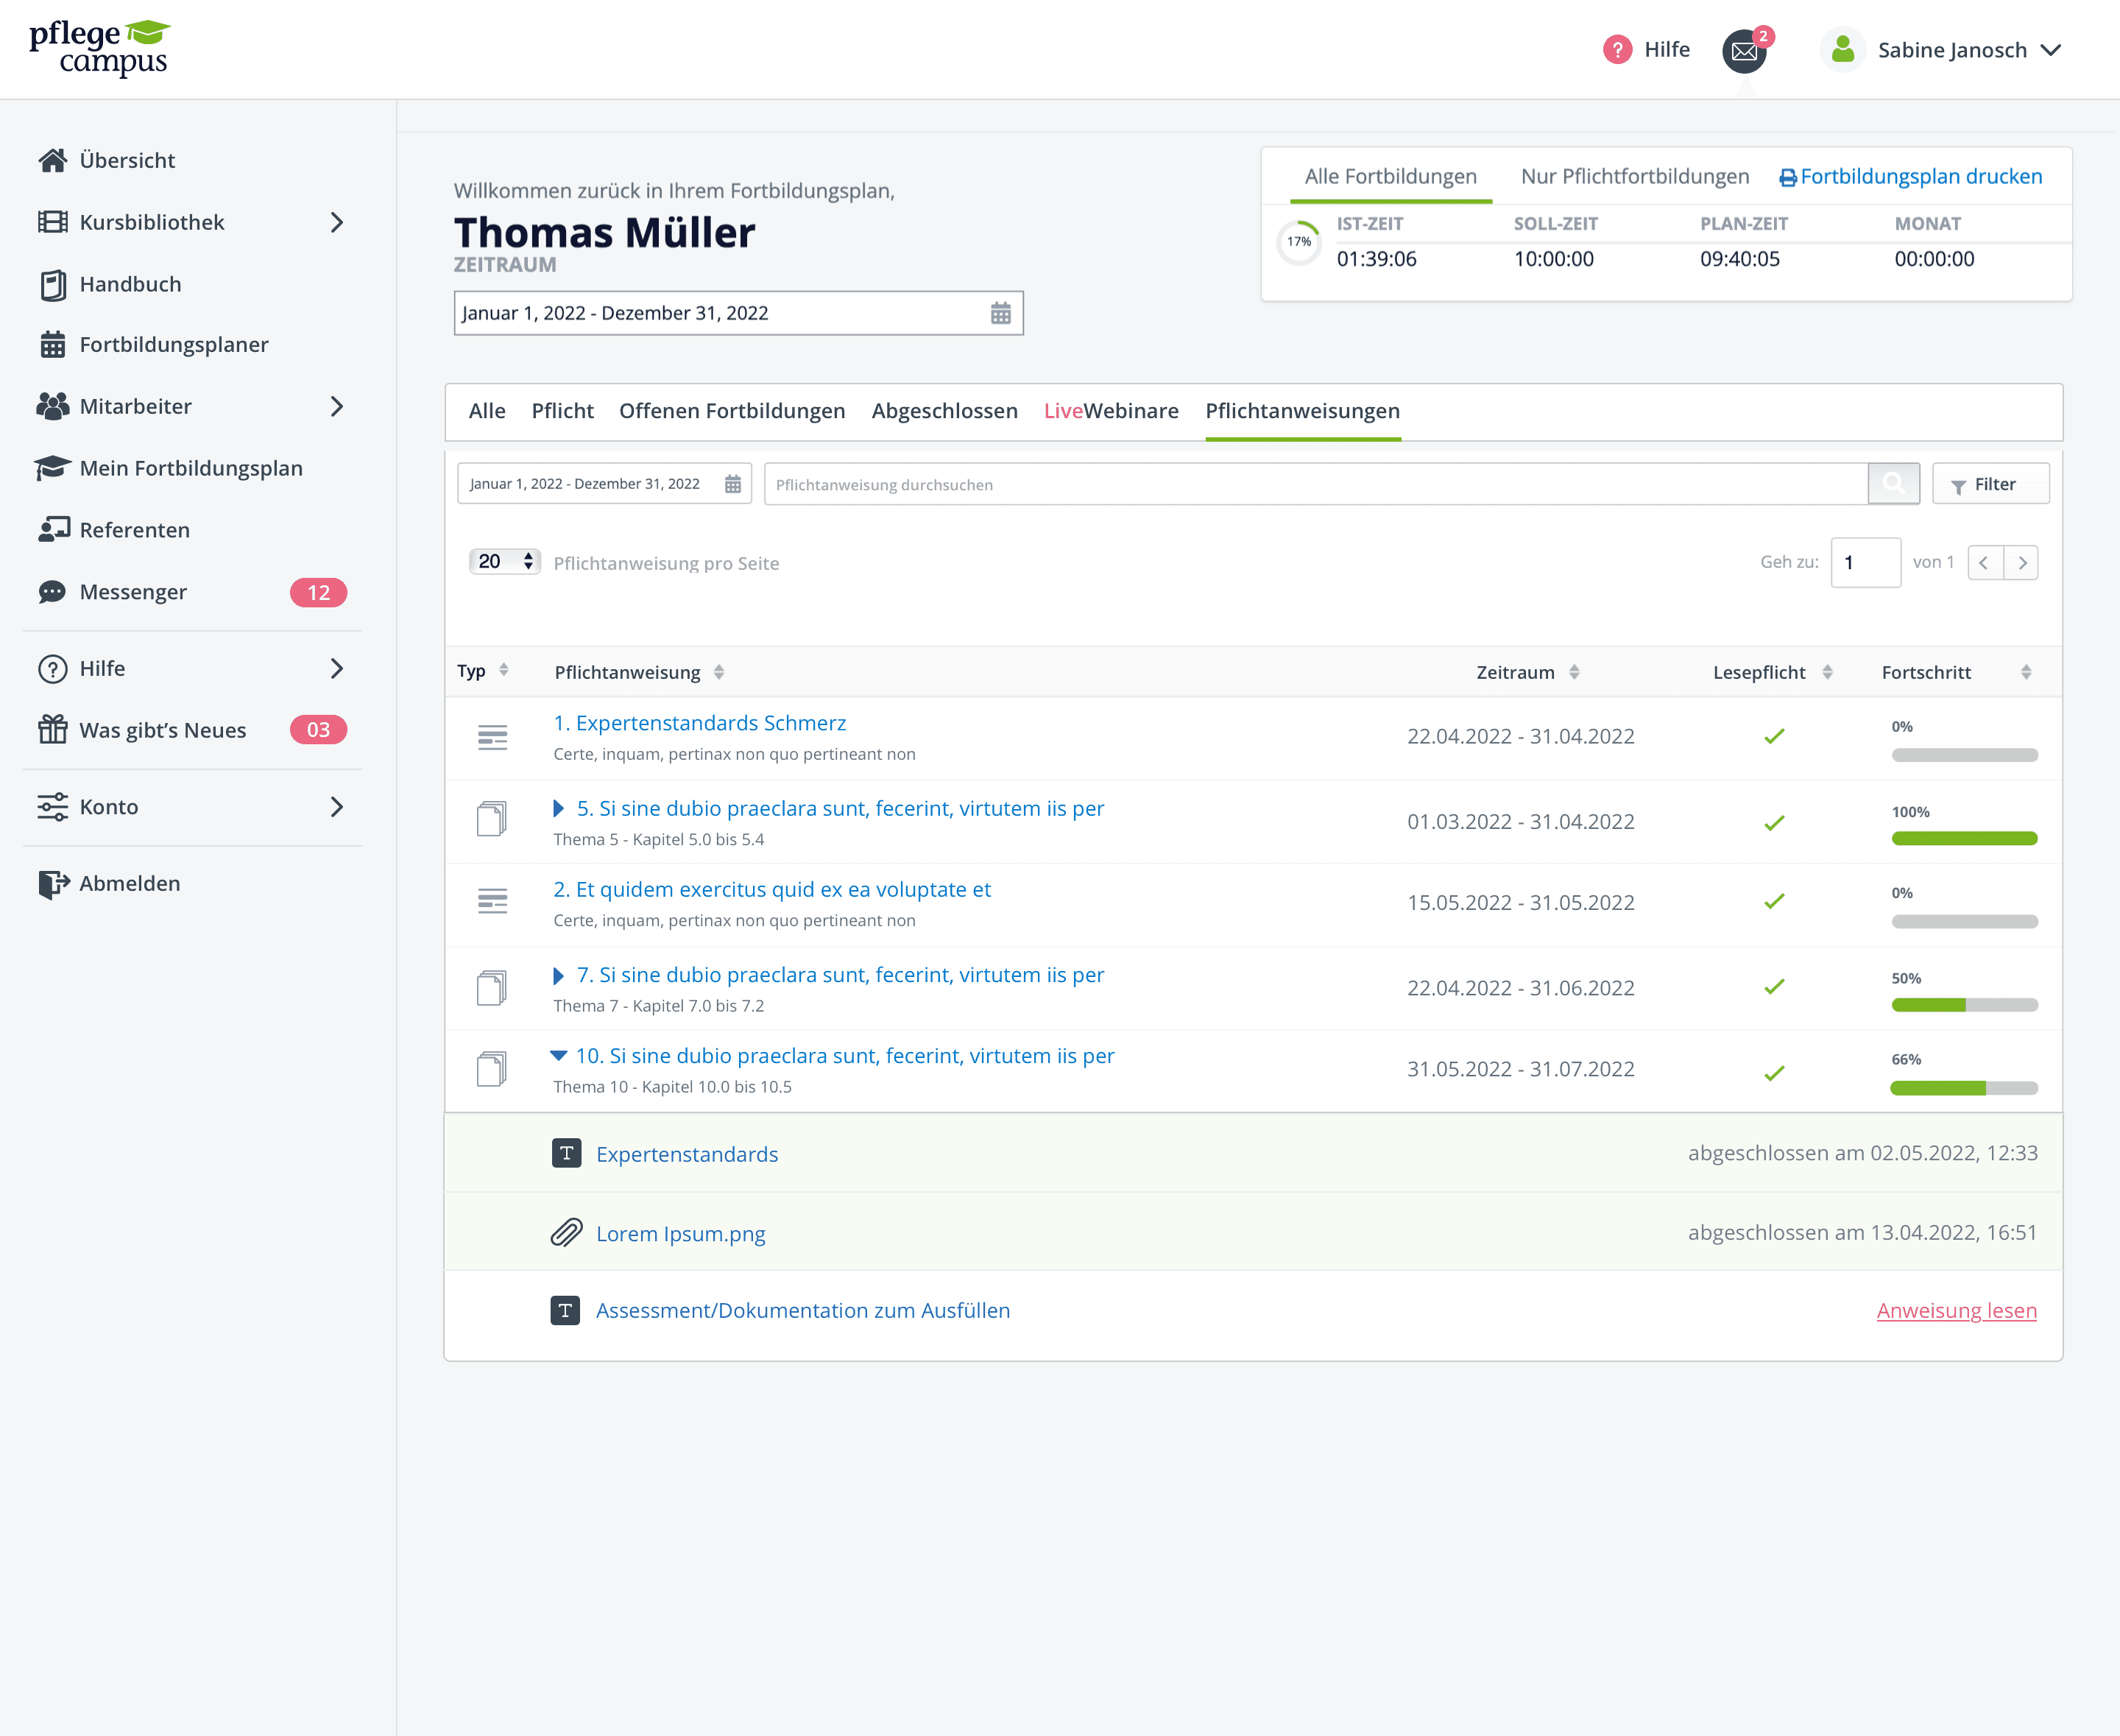Open the 20 per page dropdown

point(505,561)
